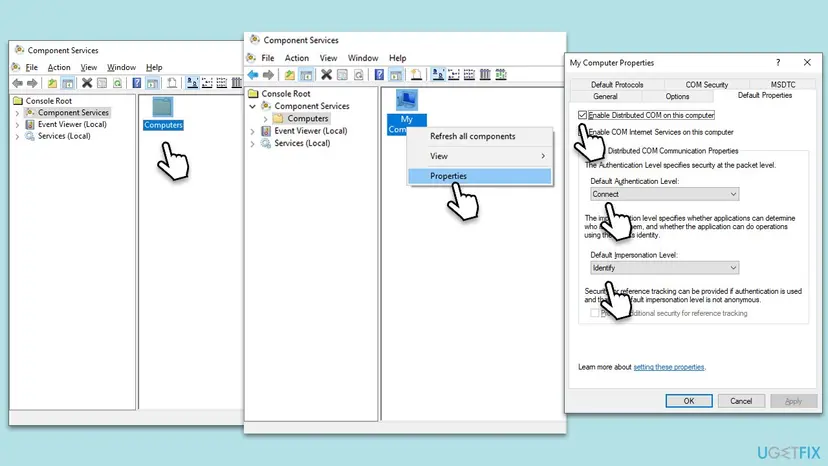
Task: Click Apply in My Computer Properties
Action: [x=793, y=401]
